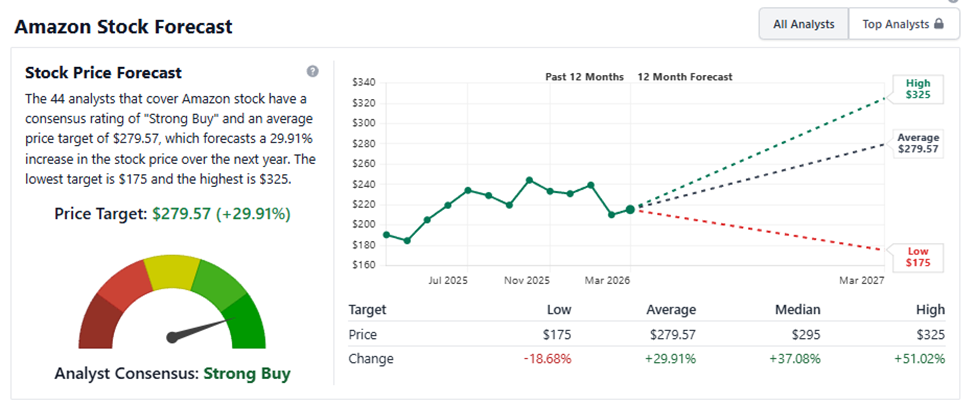Click the Price Target $279.57 text
The width and height of the screenshot is (975, 405).
click(x=170, y=214)
